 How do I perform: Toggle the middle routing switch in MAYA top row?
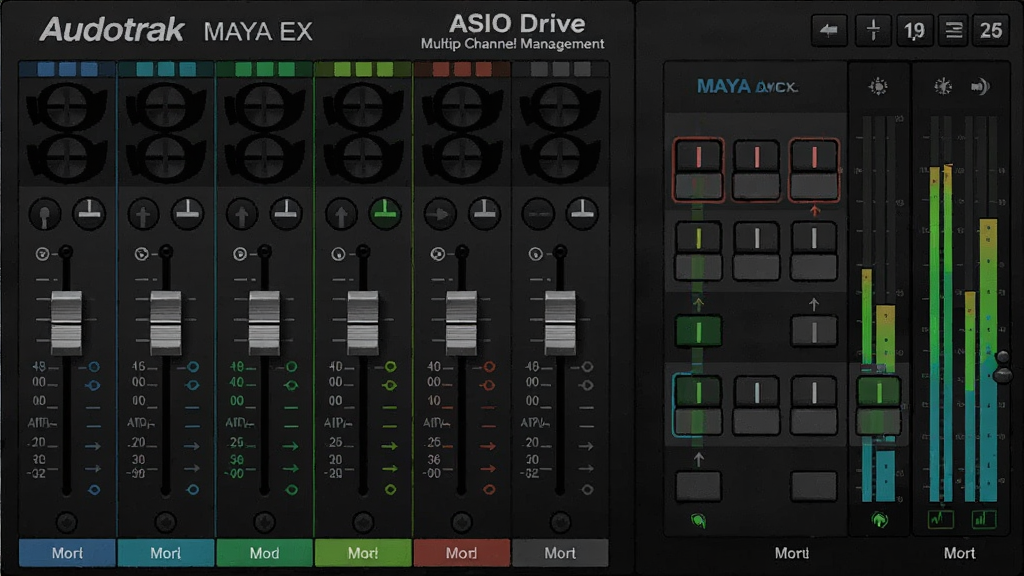[x=756, y=169]
